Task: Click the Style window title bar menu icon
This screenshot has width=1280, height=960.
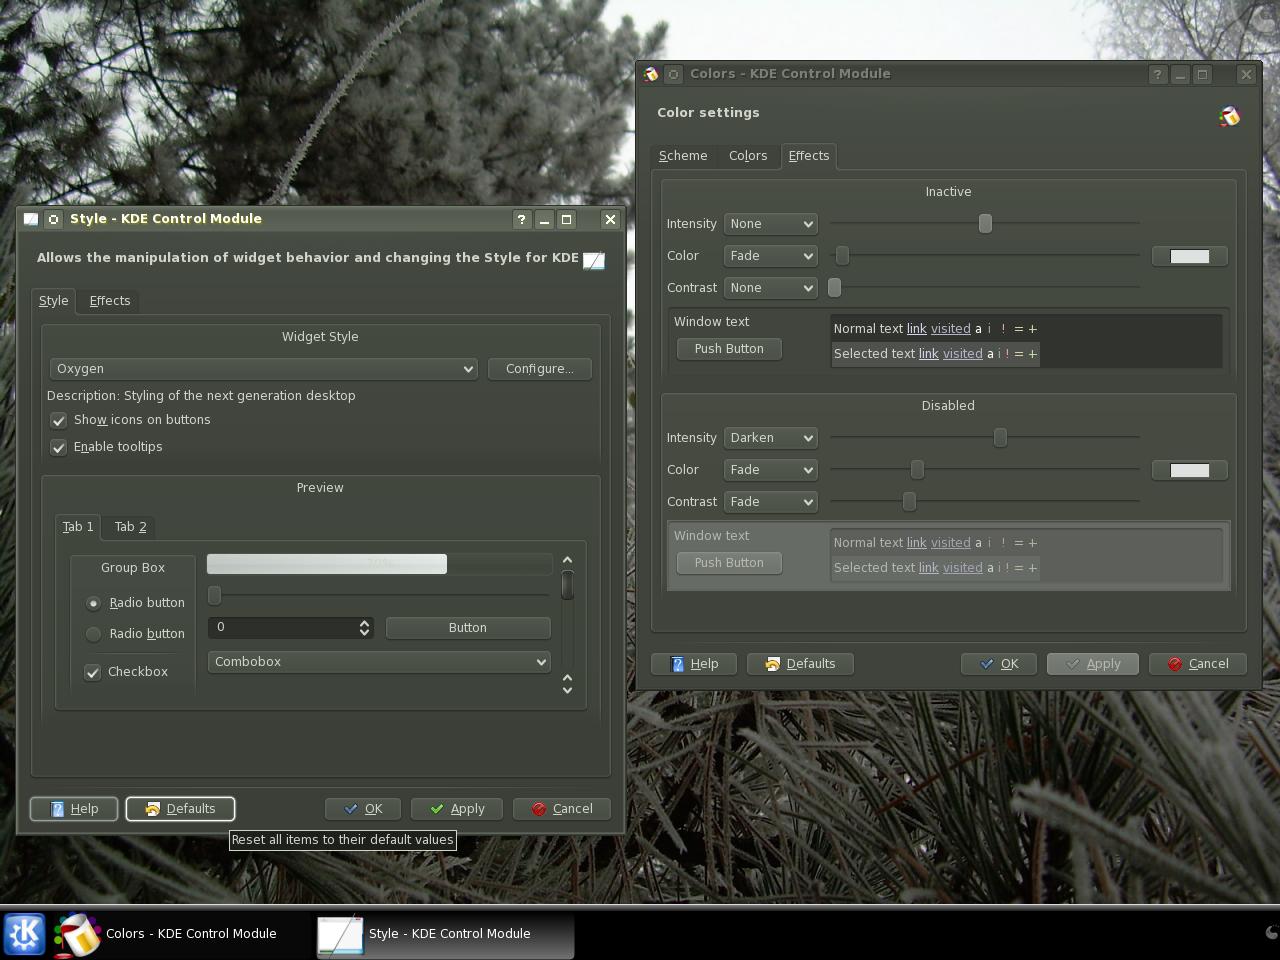Action: click(31, 219)
